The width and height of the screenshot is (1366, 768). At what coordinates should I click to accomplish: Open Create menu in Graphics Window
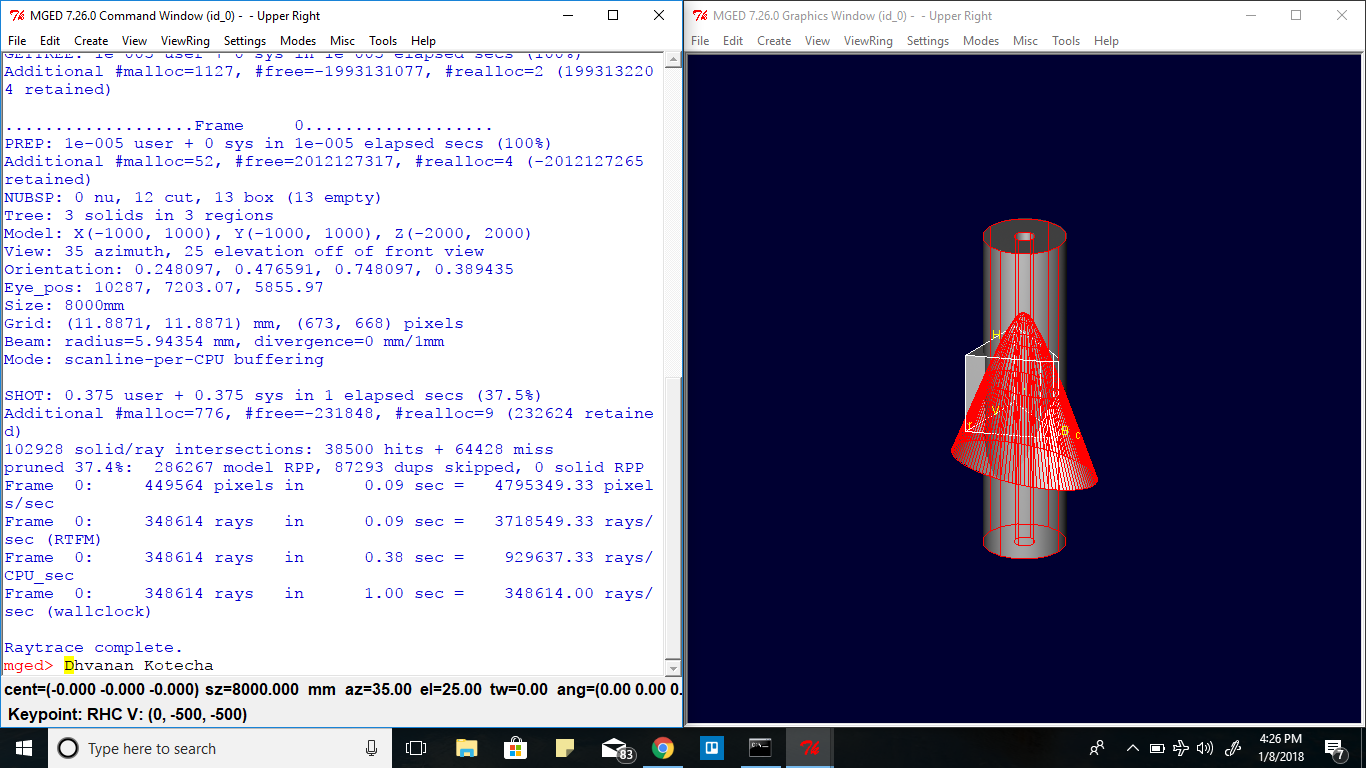[x=774, y=41]
